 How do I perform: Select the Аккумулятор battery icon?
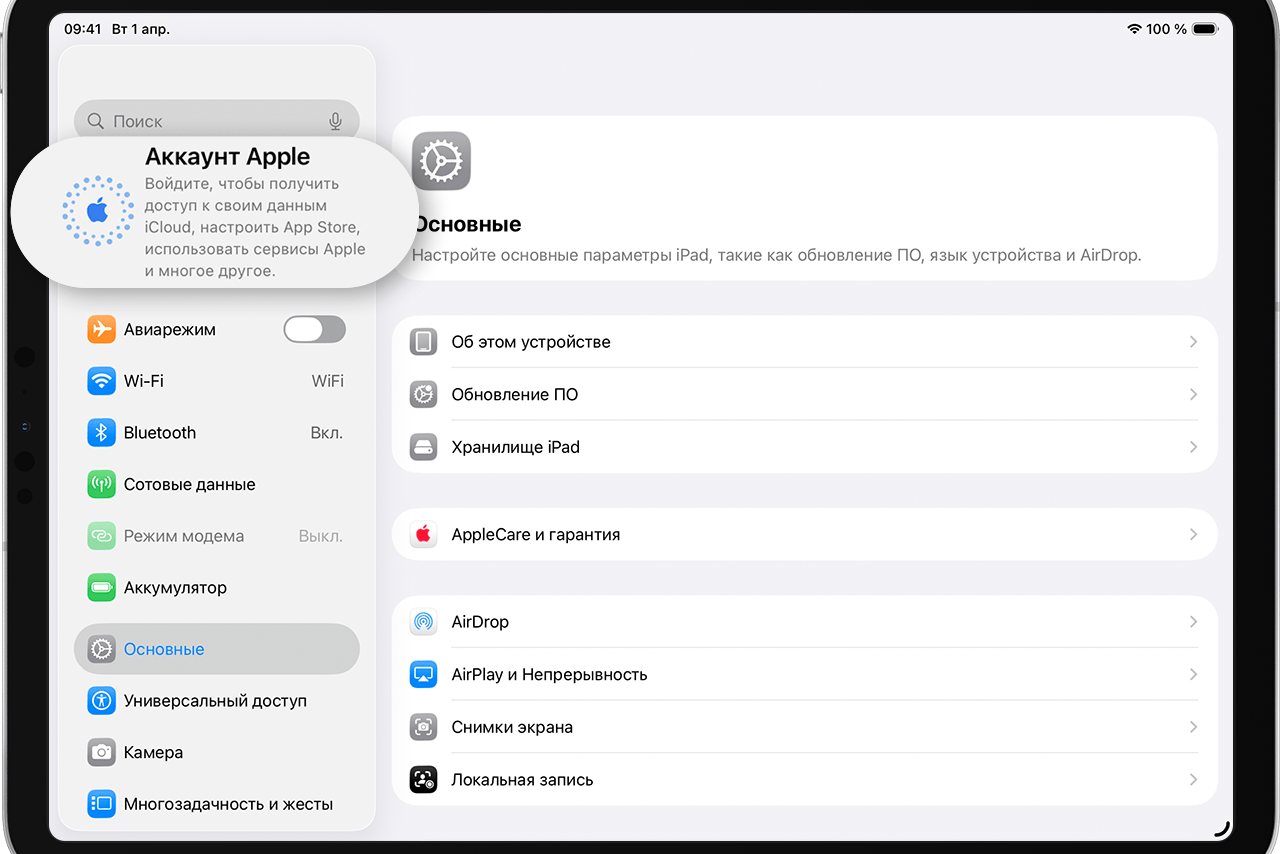101,588
